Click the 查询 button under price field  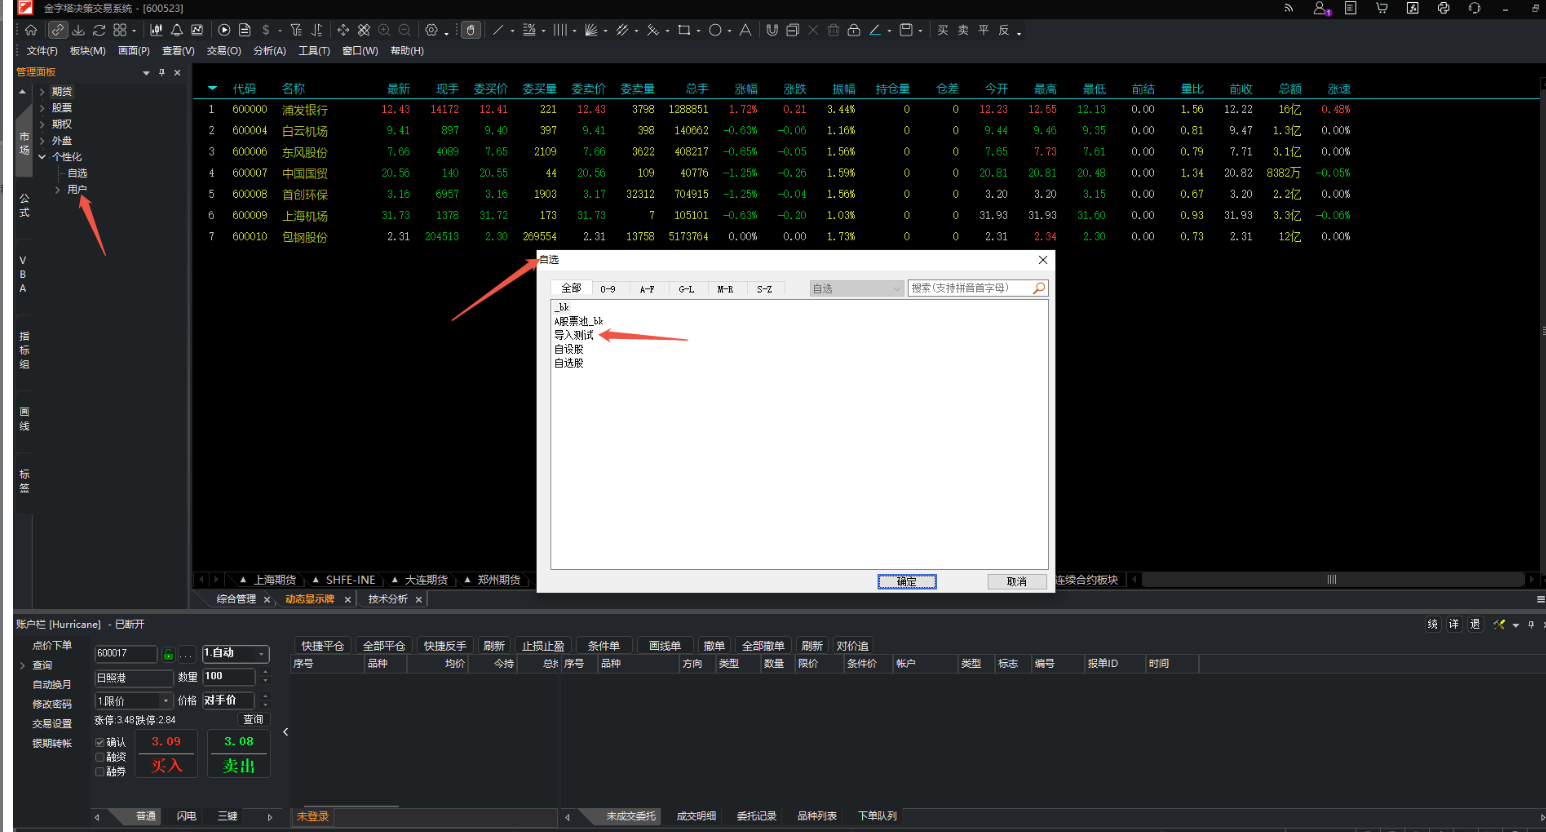254,720
